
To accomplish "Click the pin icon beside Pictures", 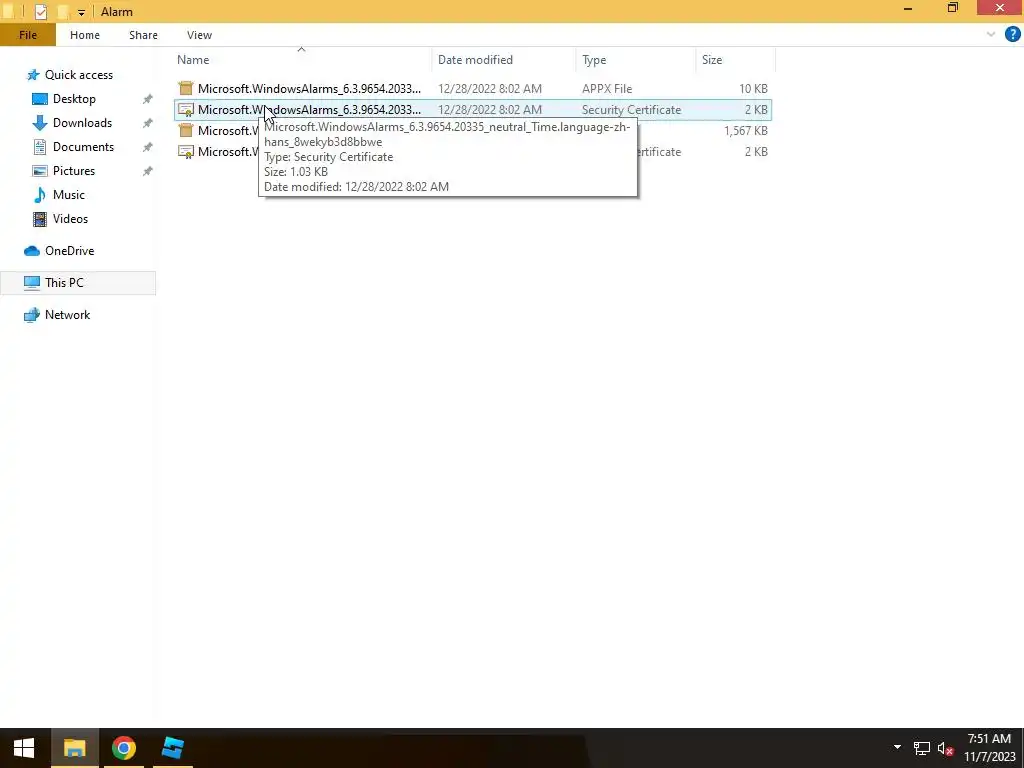I will (148, 170).
